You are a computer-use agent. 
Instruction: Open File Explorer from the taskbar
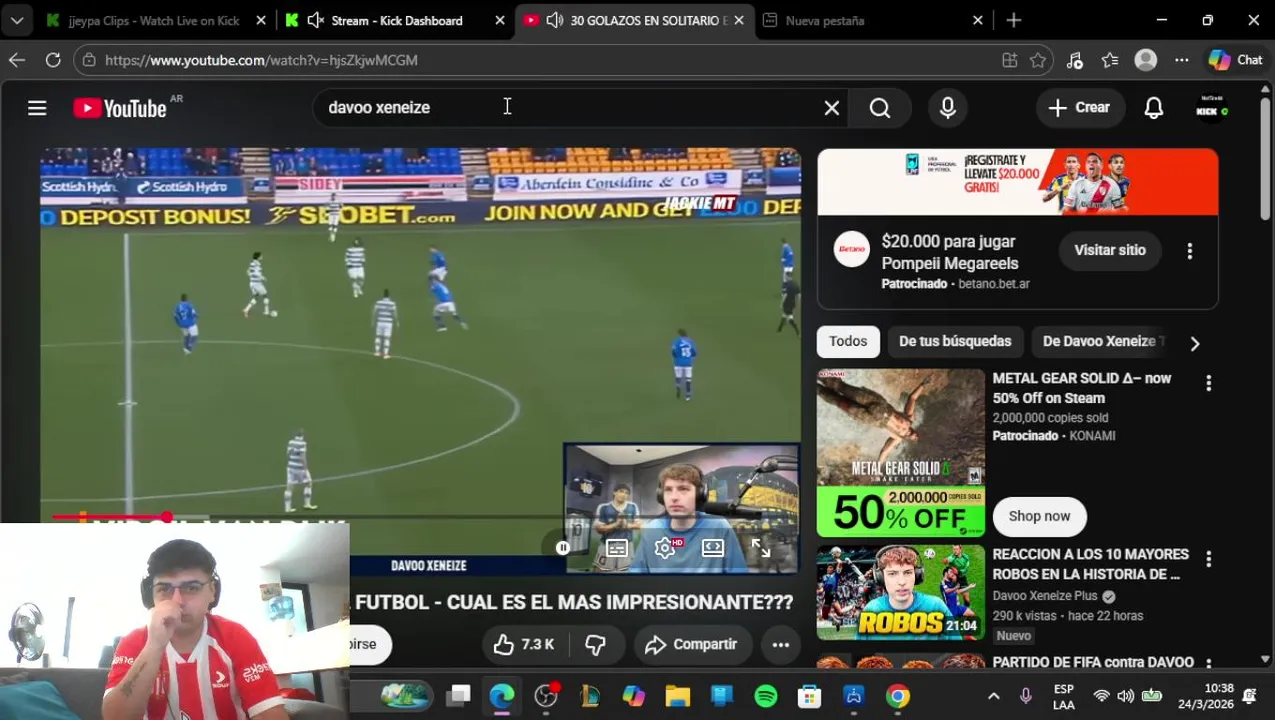tap(678, 696)
